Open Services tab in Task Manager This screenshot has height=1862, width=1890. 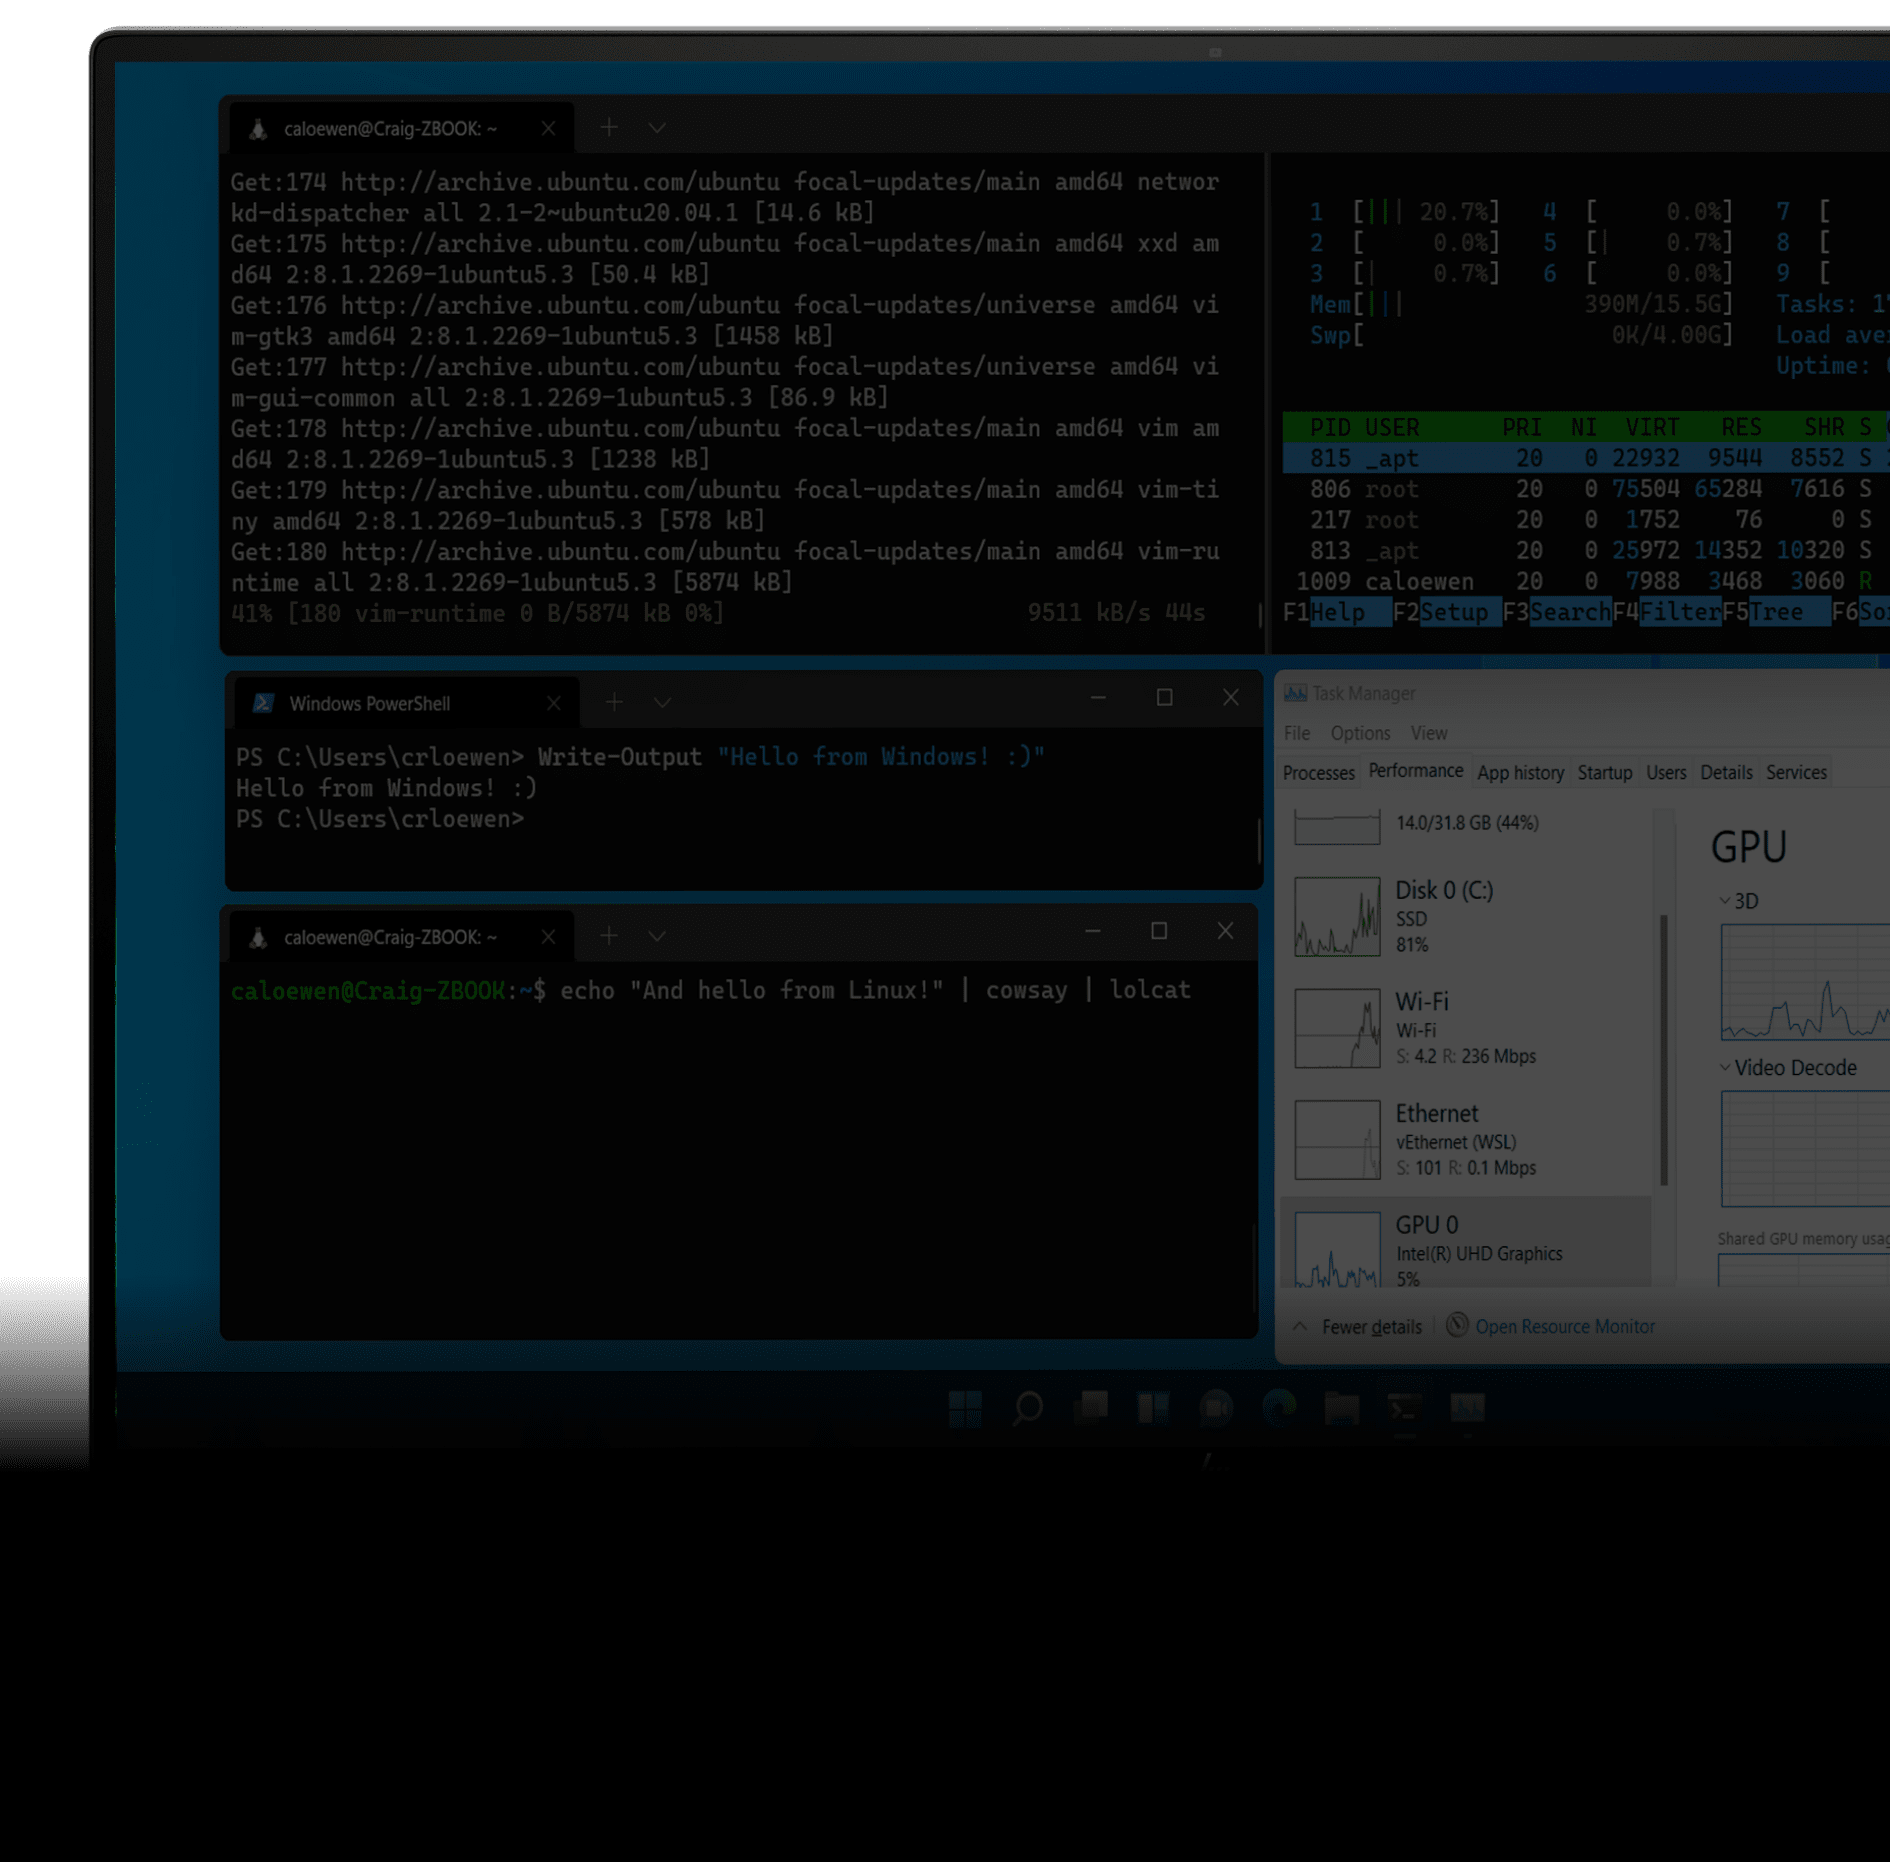click(1796, 772)
